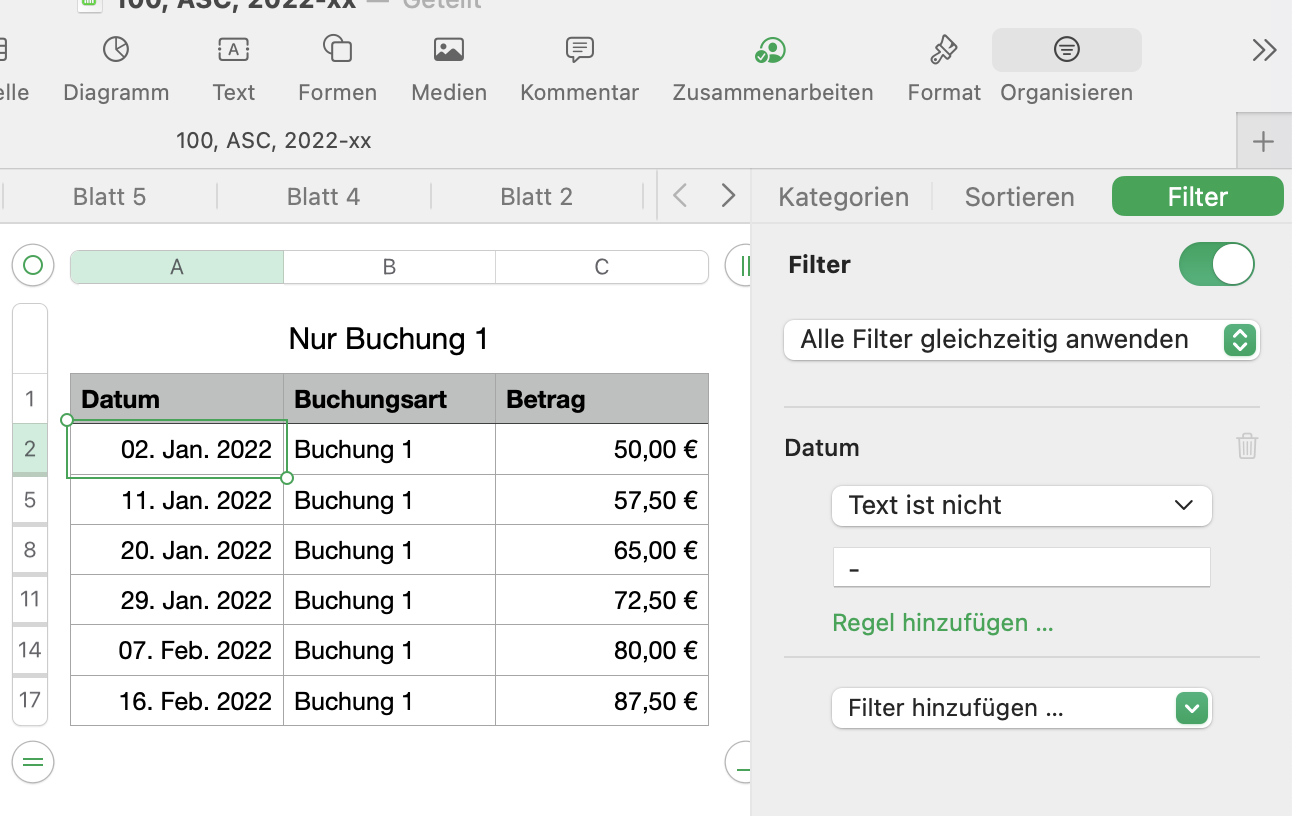The width and height of the screenshot is (1292, 816).
Task: Delete the Datum filter rule
Action: tap(1246, 446)
